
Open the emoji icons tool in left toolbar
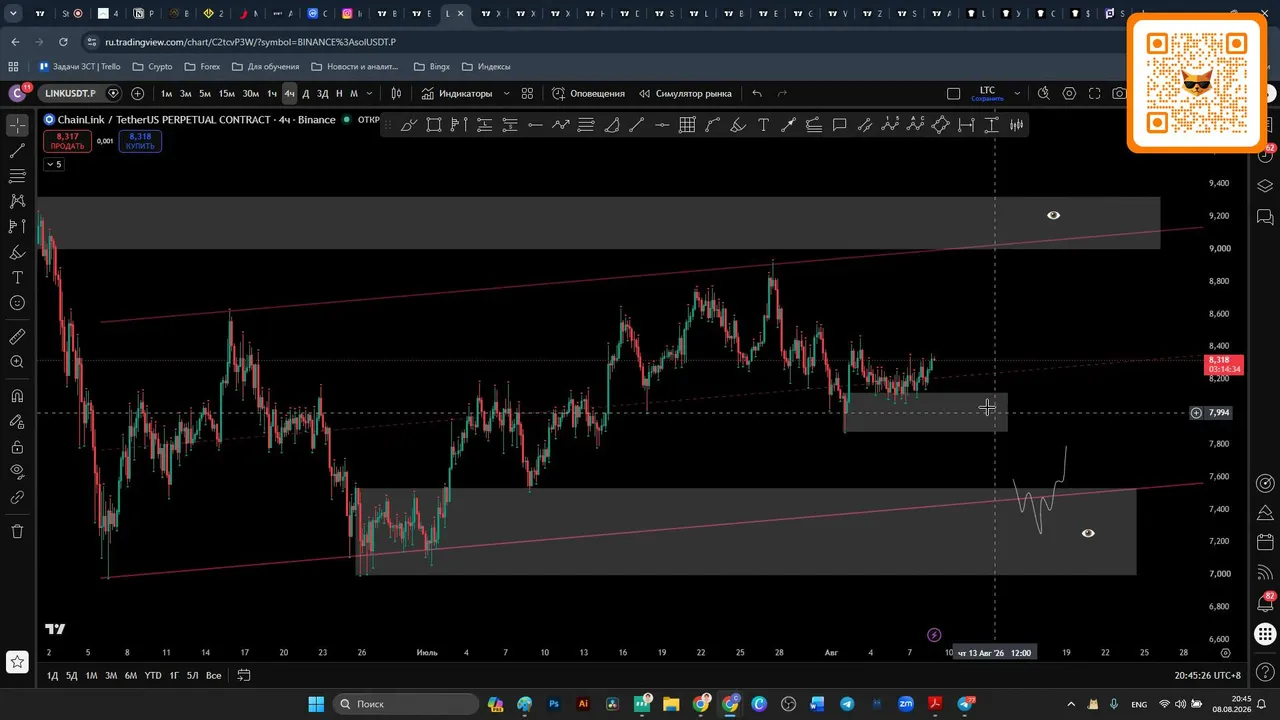tap(17, 303)
